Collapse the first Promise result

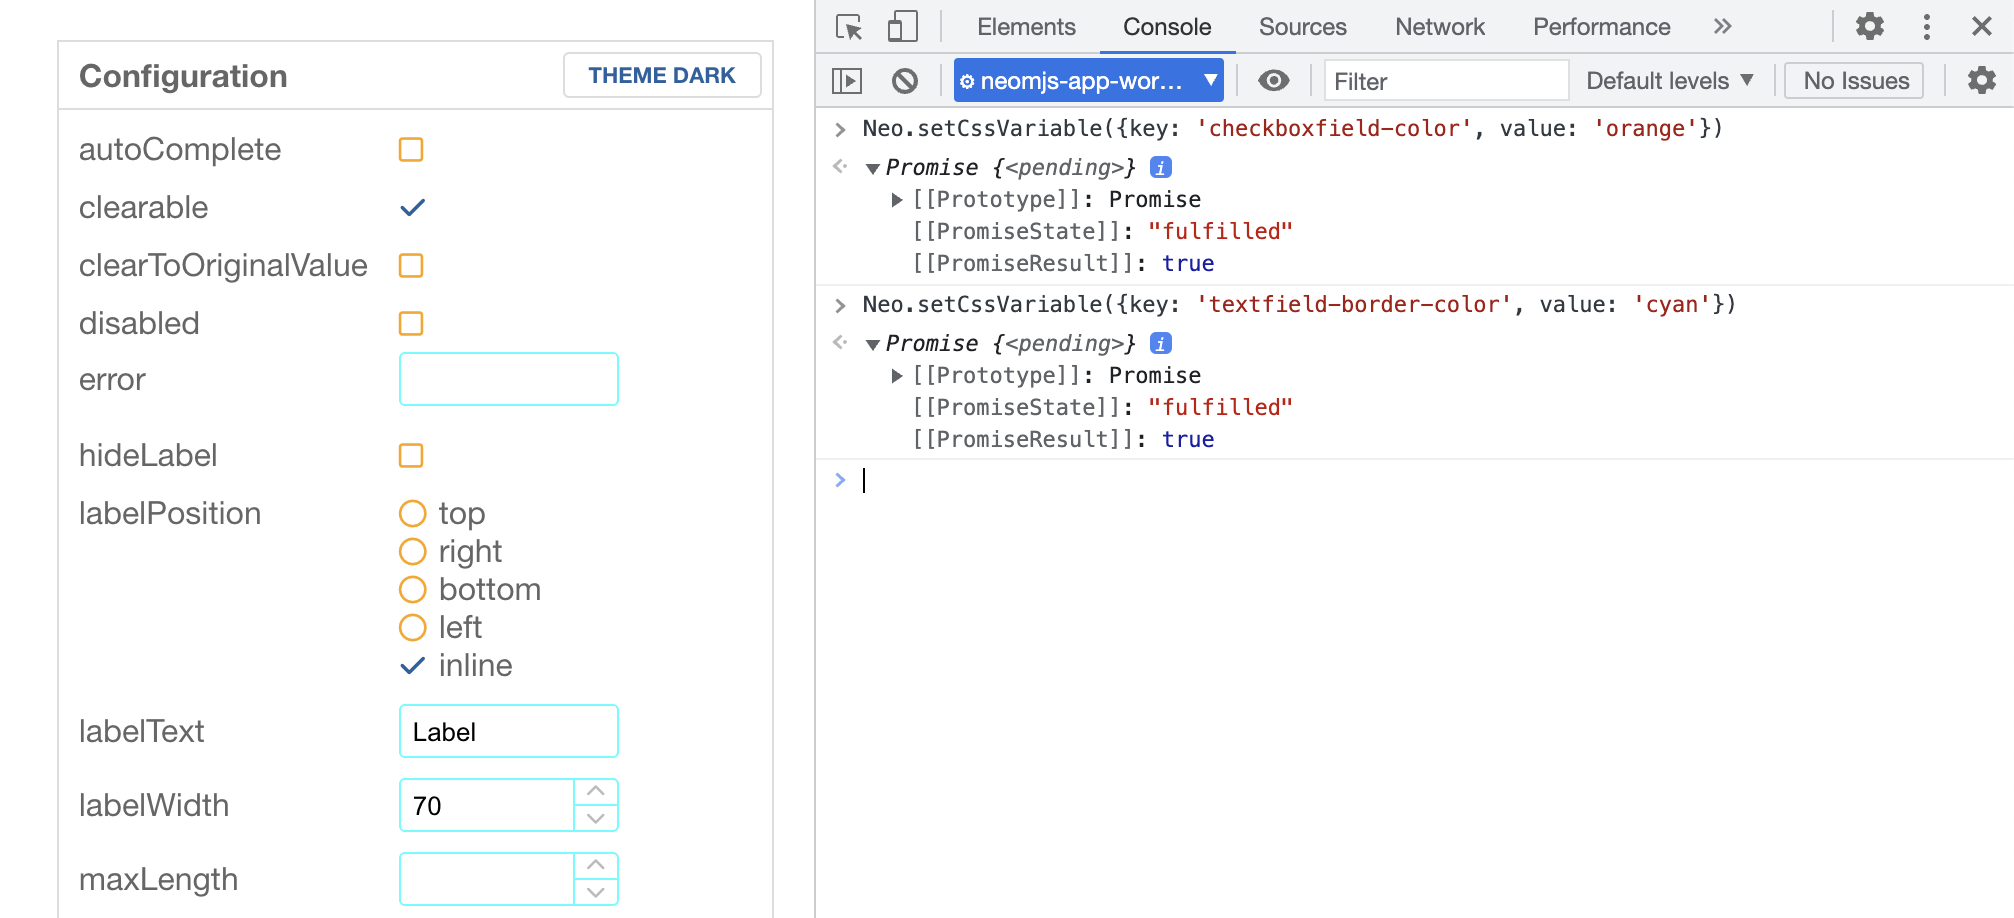tap(873, 169)
